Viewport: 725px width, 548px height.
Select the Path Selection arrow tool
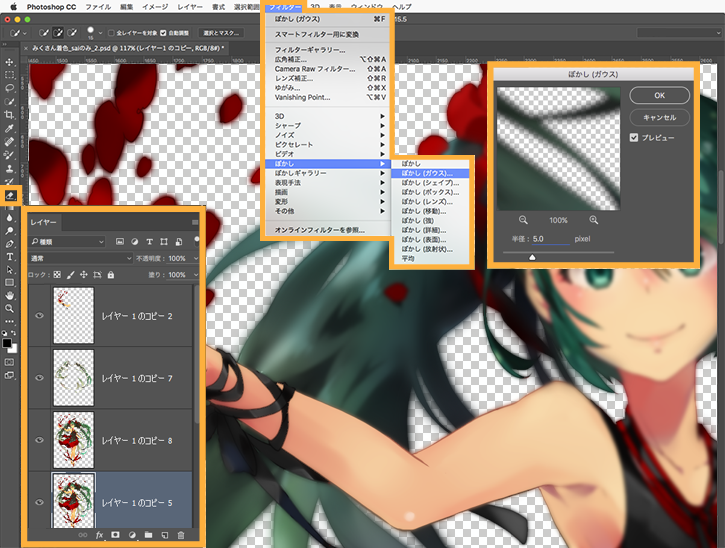(9, 270)
